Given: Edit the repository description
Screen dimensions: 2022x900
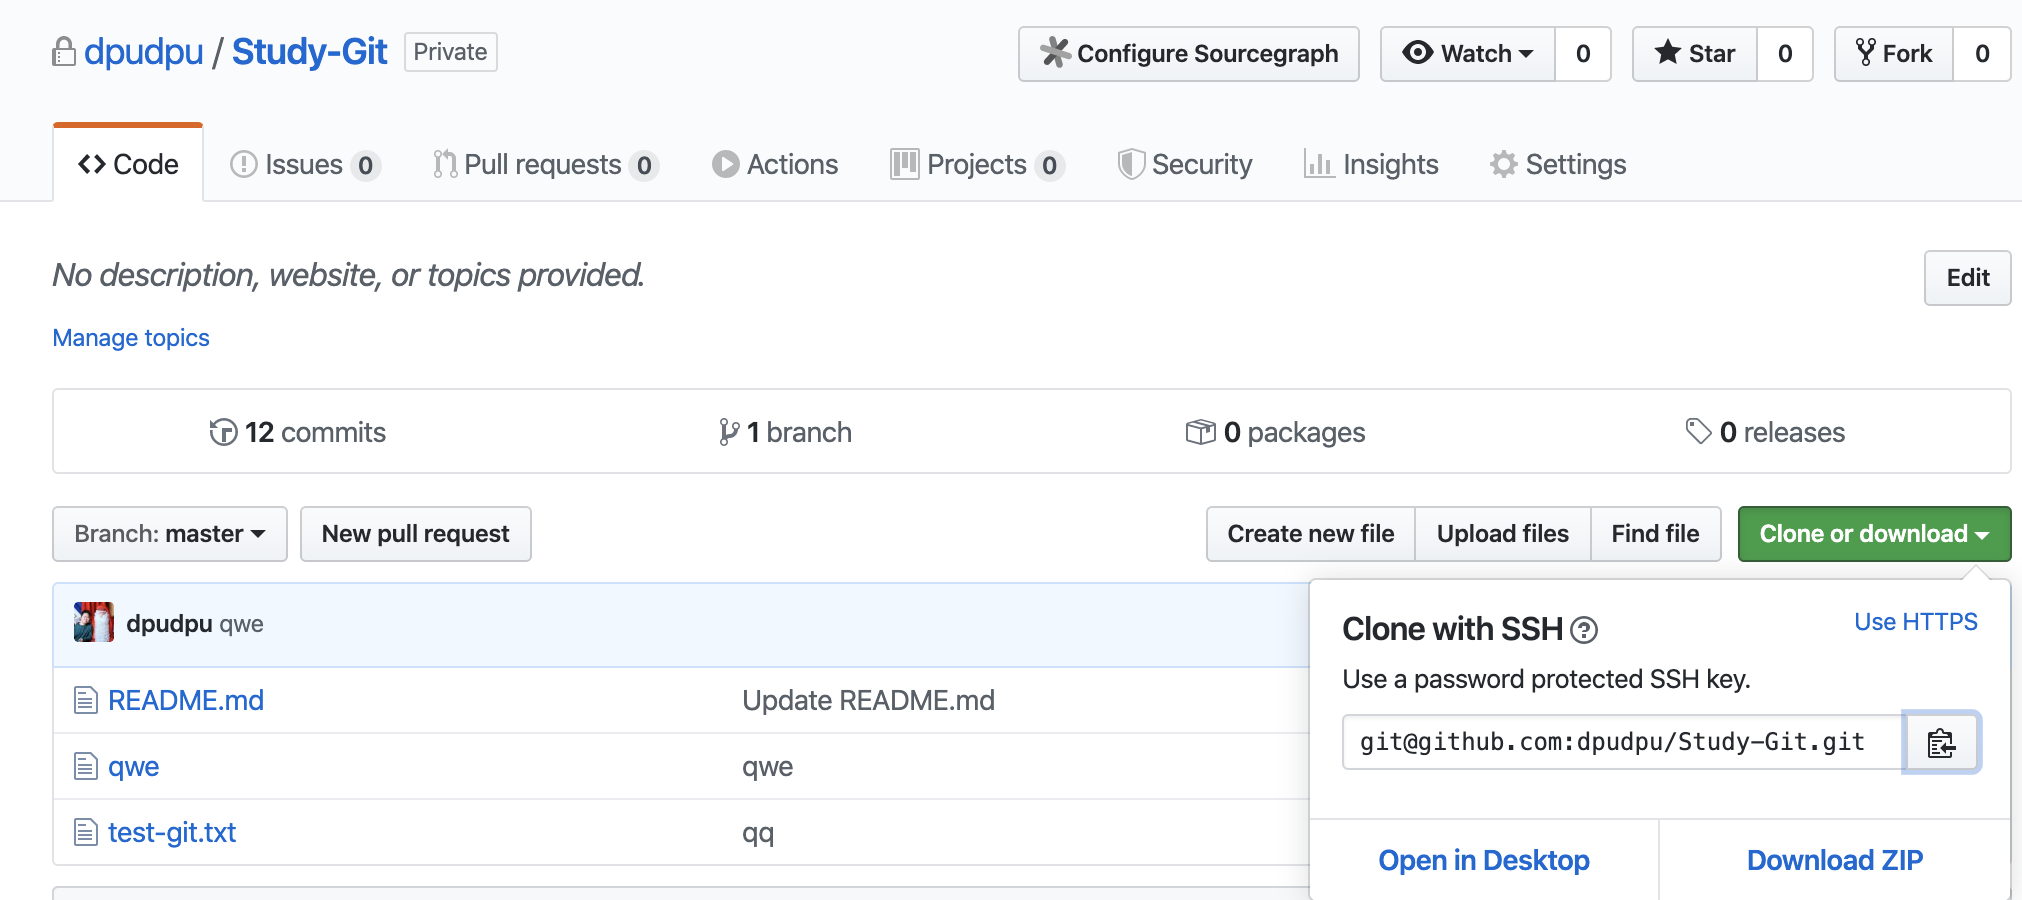Looking at the screenshot, I should point(1967,278).
